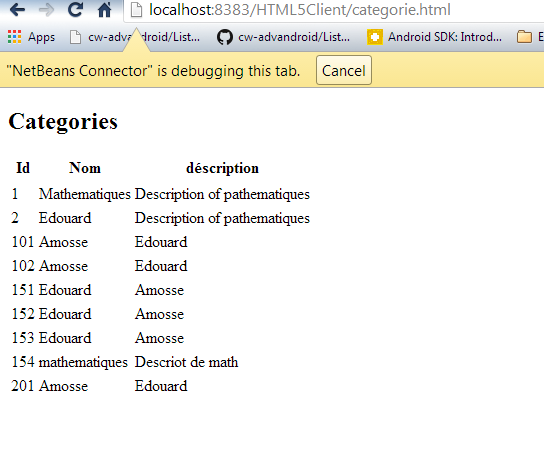
Task: Click the id 201 row Amosse cell
Action: pyautogui.click(x=63, y=386)
